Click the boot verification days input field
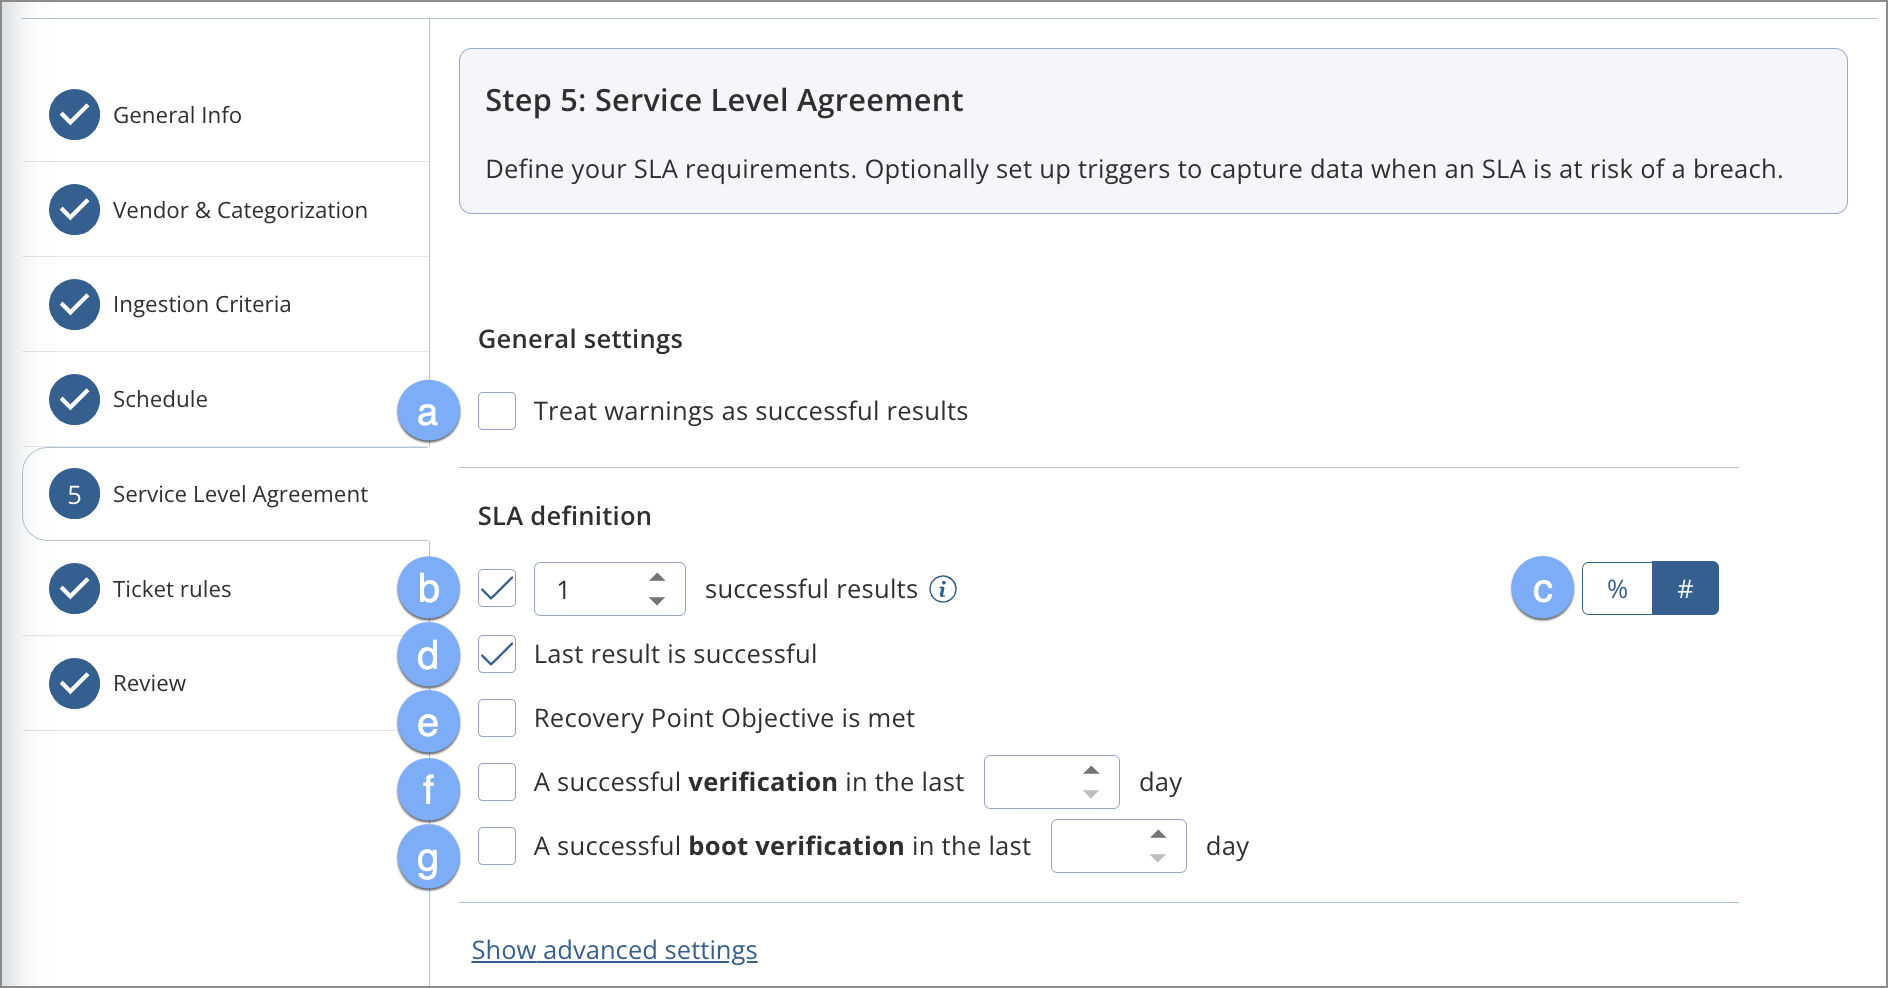Image resolution: width=1888 pixels, height=988 pixels. (x=1097, y=846)
